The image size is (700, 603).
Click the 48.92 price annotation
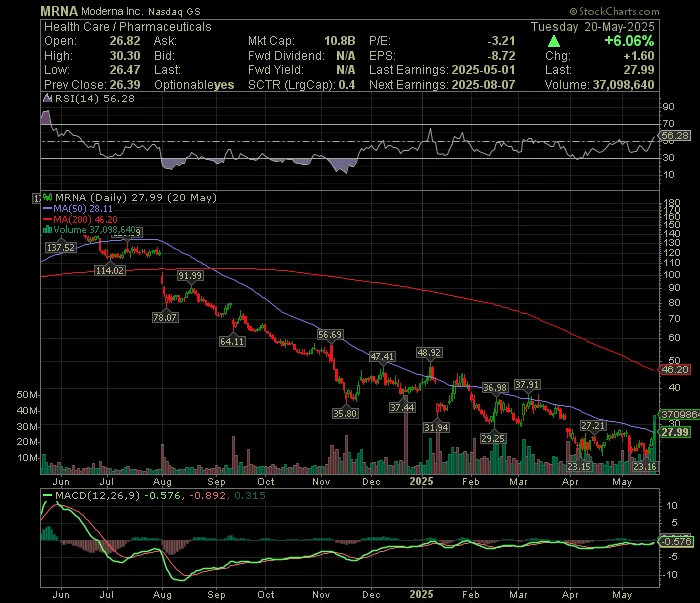429,353
